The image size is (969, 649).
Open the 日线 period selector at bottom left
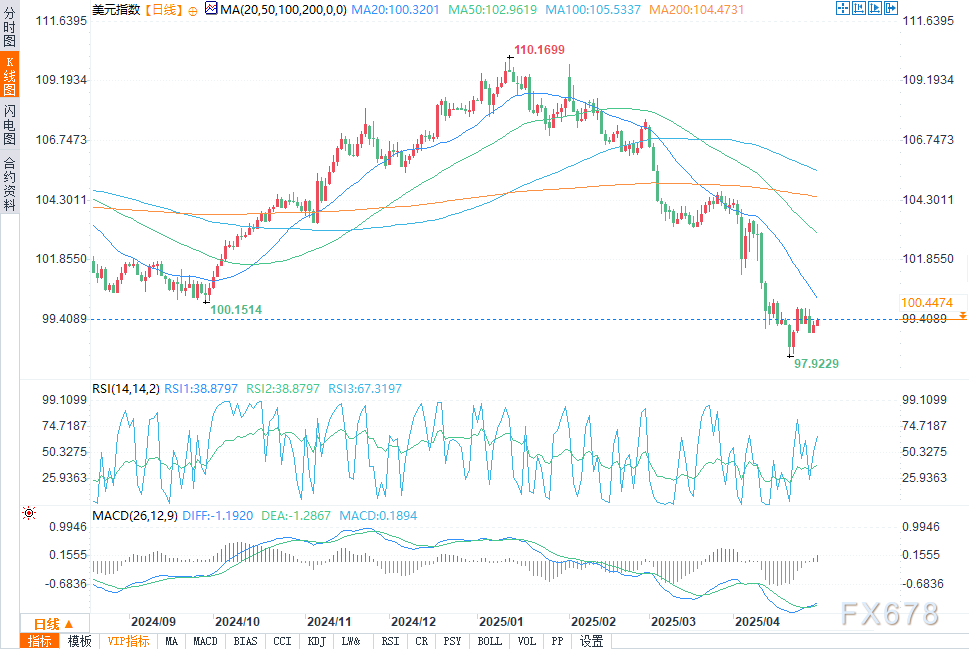point(52,623)
